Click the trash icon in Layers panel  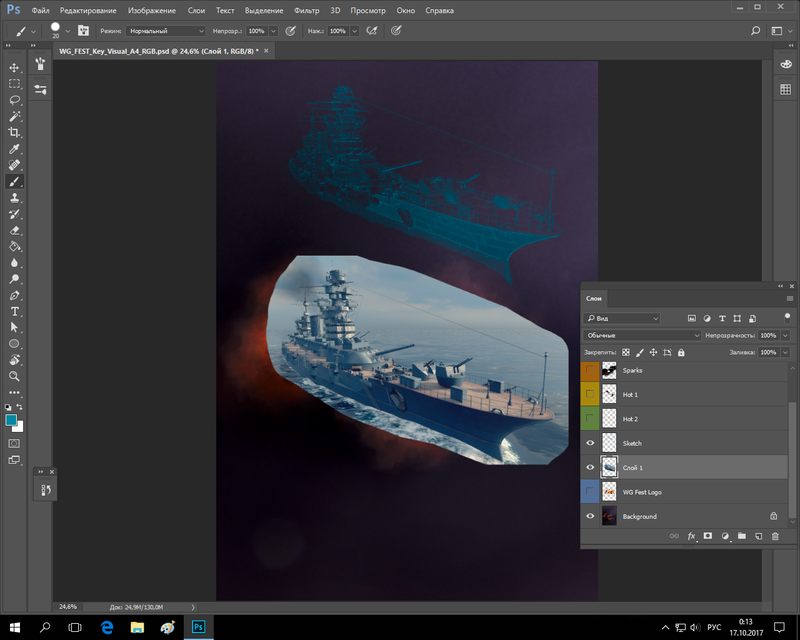pos(775,536)
